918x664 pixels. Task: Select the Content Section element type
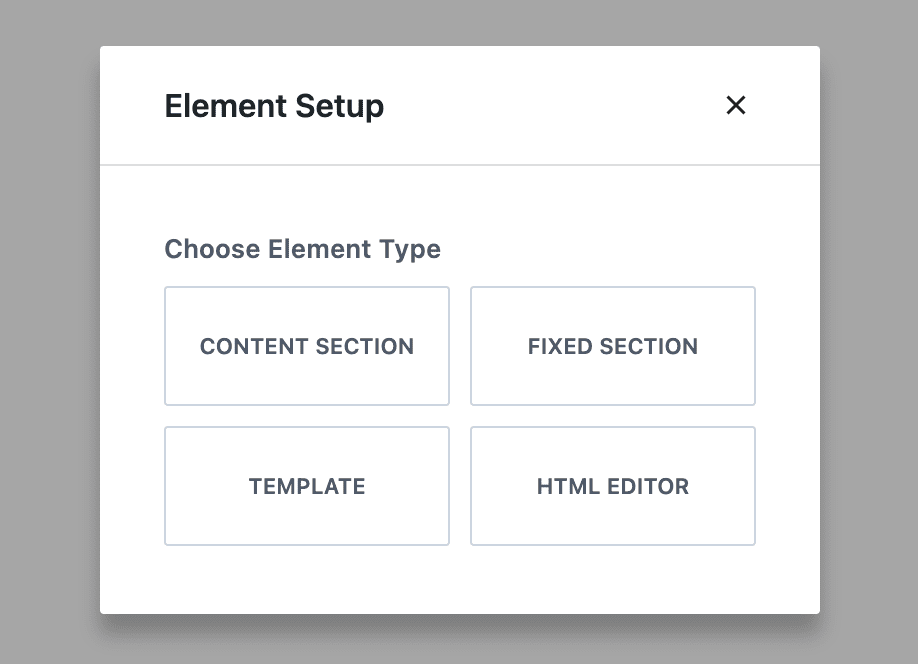tap(307, 346)
